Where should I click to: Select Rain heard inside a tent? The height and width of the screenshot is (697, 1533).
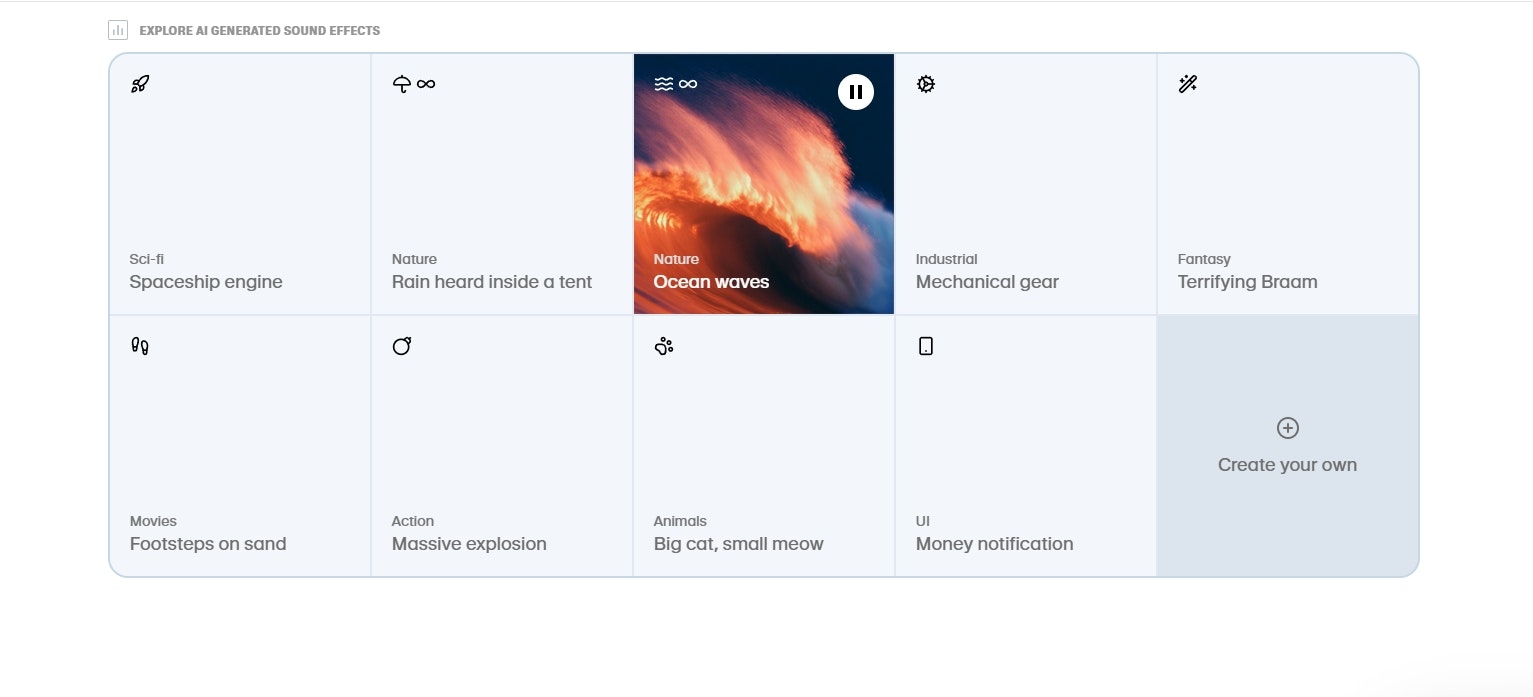coord(502,184)
